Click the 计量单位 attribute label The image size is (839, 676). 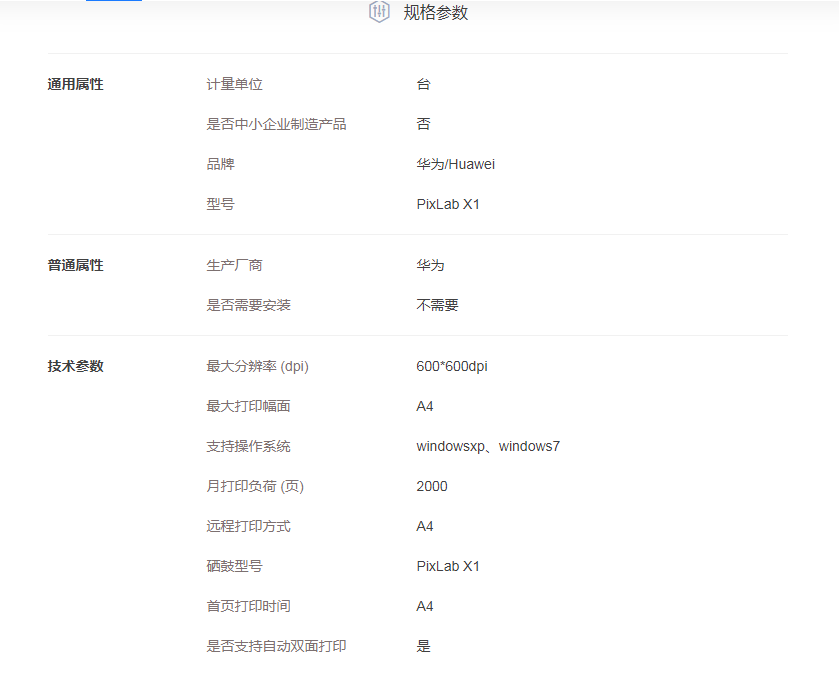click(234, 84)
